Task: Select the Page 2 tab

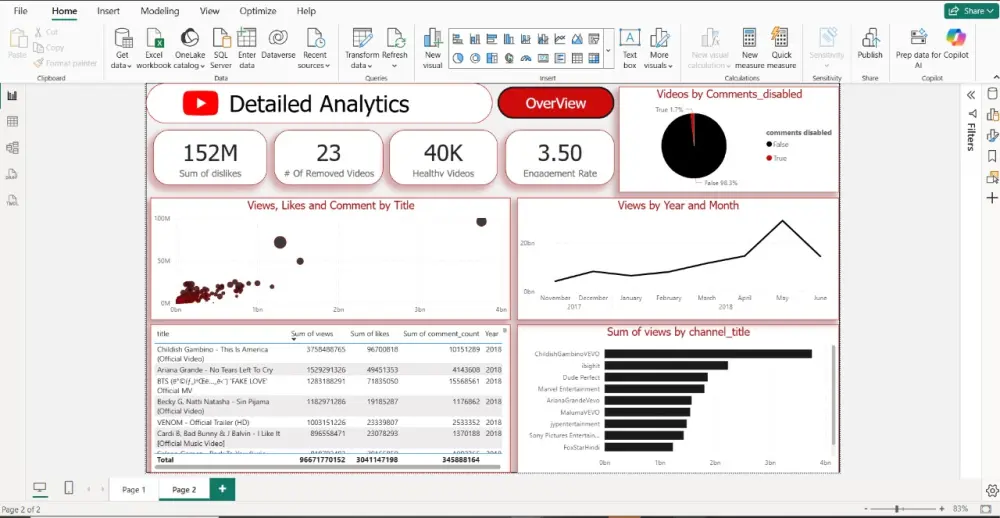Action: (184, 489)
